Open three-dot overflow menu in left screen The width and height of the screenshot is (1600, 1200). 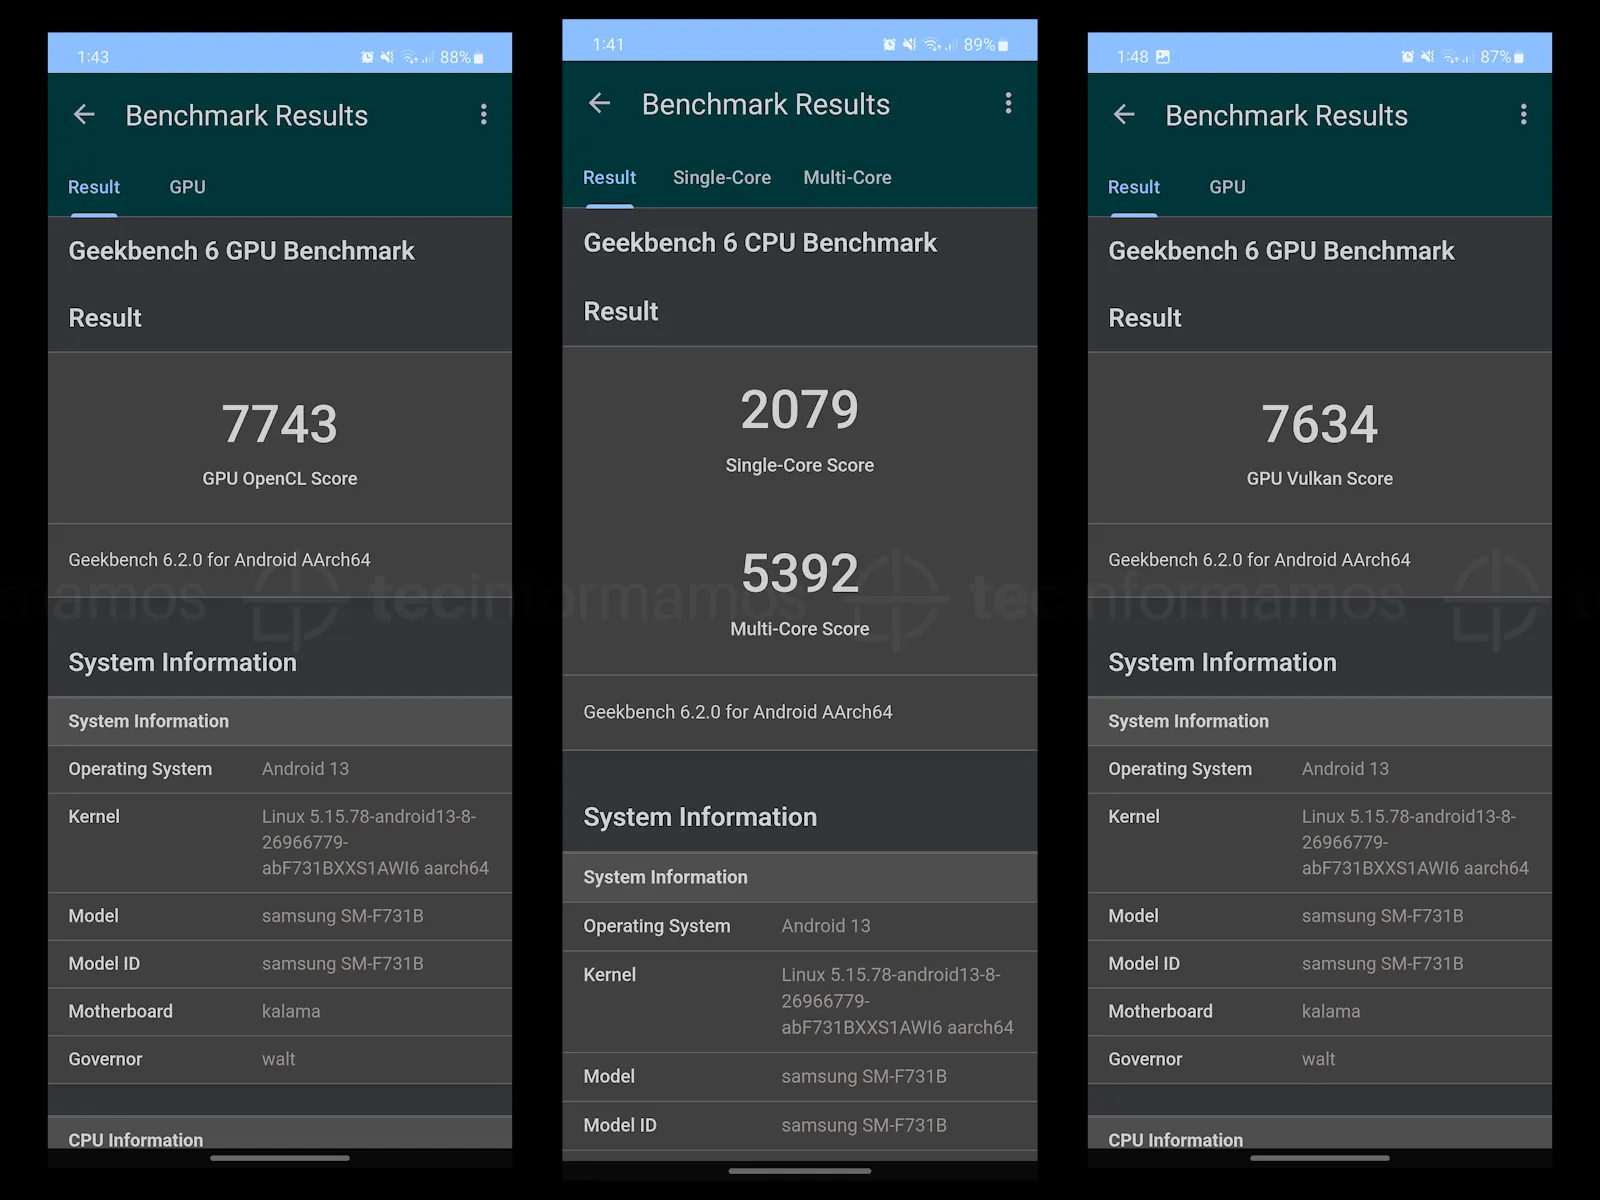click(484, 115)
